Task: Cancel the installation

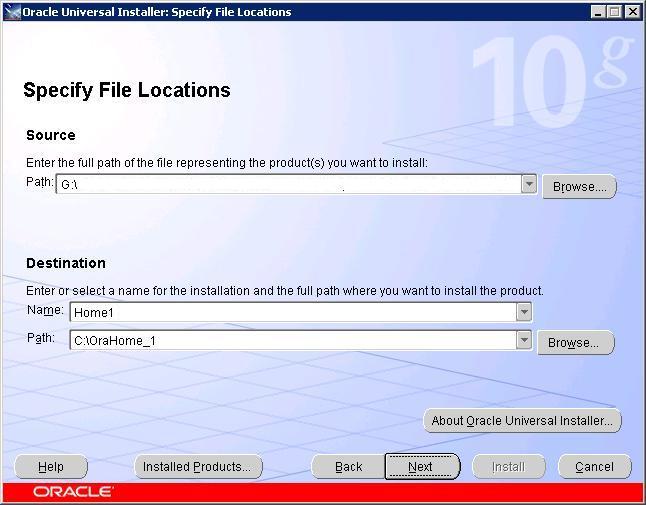Action: [x=595, y=467]
